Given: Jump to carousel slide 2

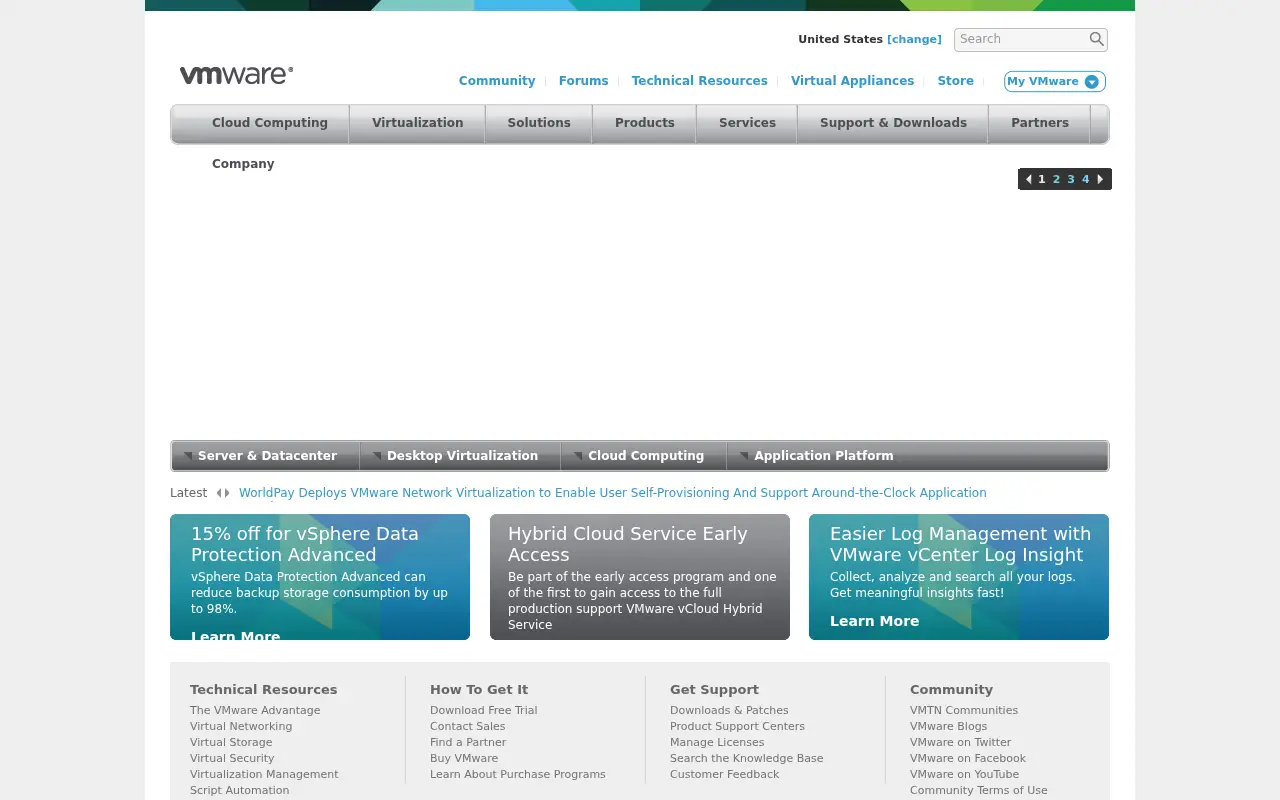Looking at the screenshot, I should tap(1056, 179).
